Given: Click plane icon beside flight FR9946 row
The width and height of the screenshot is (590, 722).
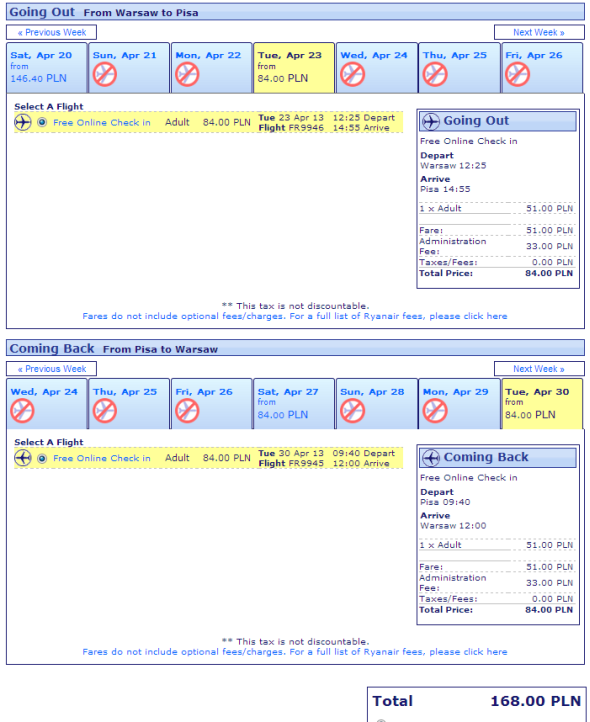Looking at the screenshot, I should coord(23,122).
